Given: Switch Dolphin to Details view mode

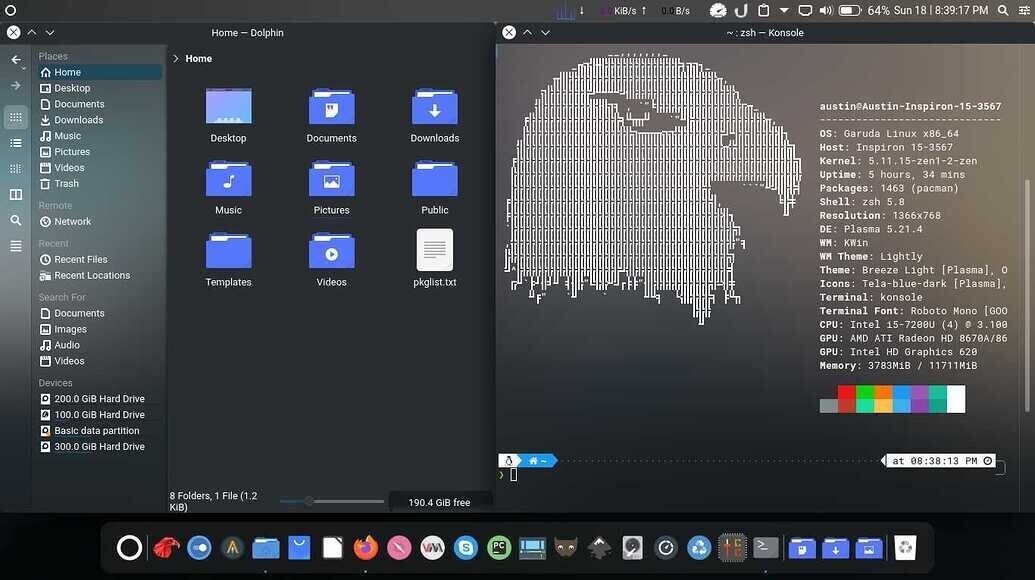Looking at the screenshot, I should click(16, 169).
